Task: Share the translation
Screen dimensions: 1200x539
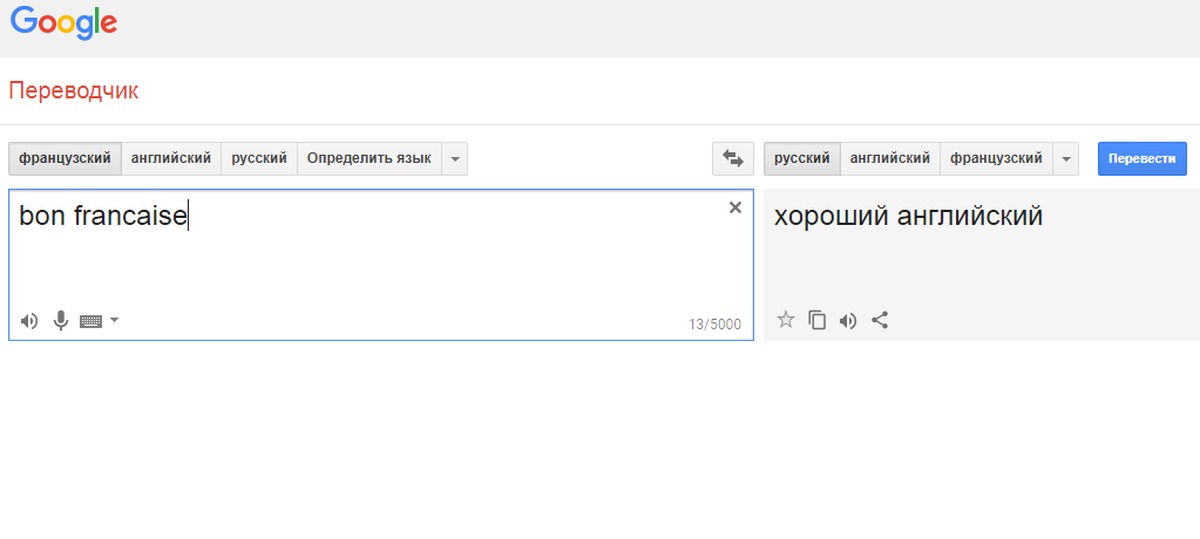Action: [x=880, y=320]
